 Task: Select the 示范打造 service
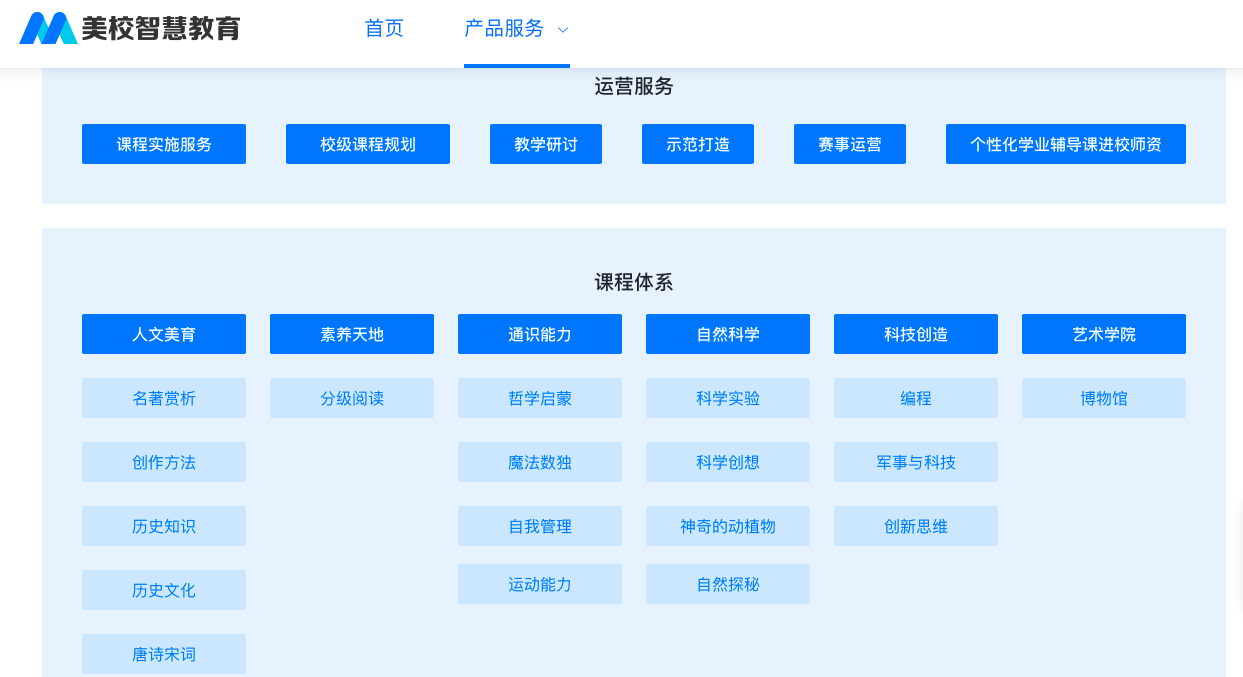coord(697,143)
